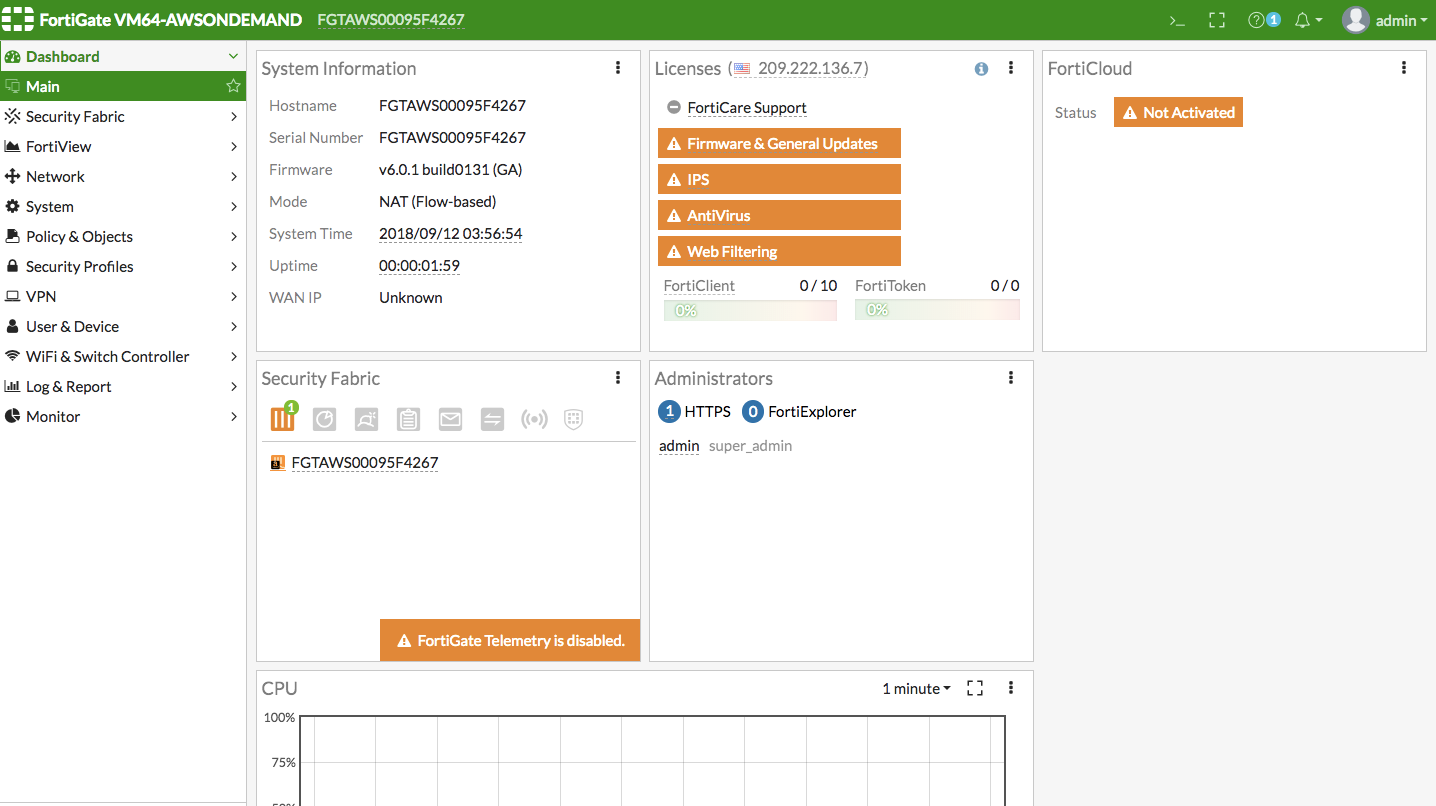Click the admin administrator name link
The height and width of the screenshot is (806, 1436).
[x=679, y=446]
